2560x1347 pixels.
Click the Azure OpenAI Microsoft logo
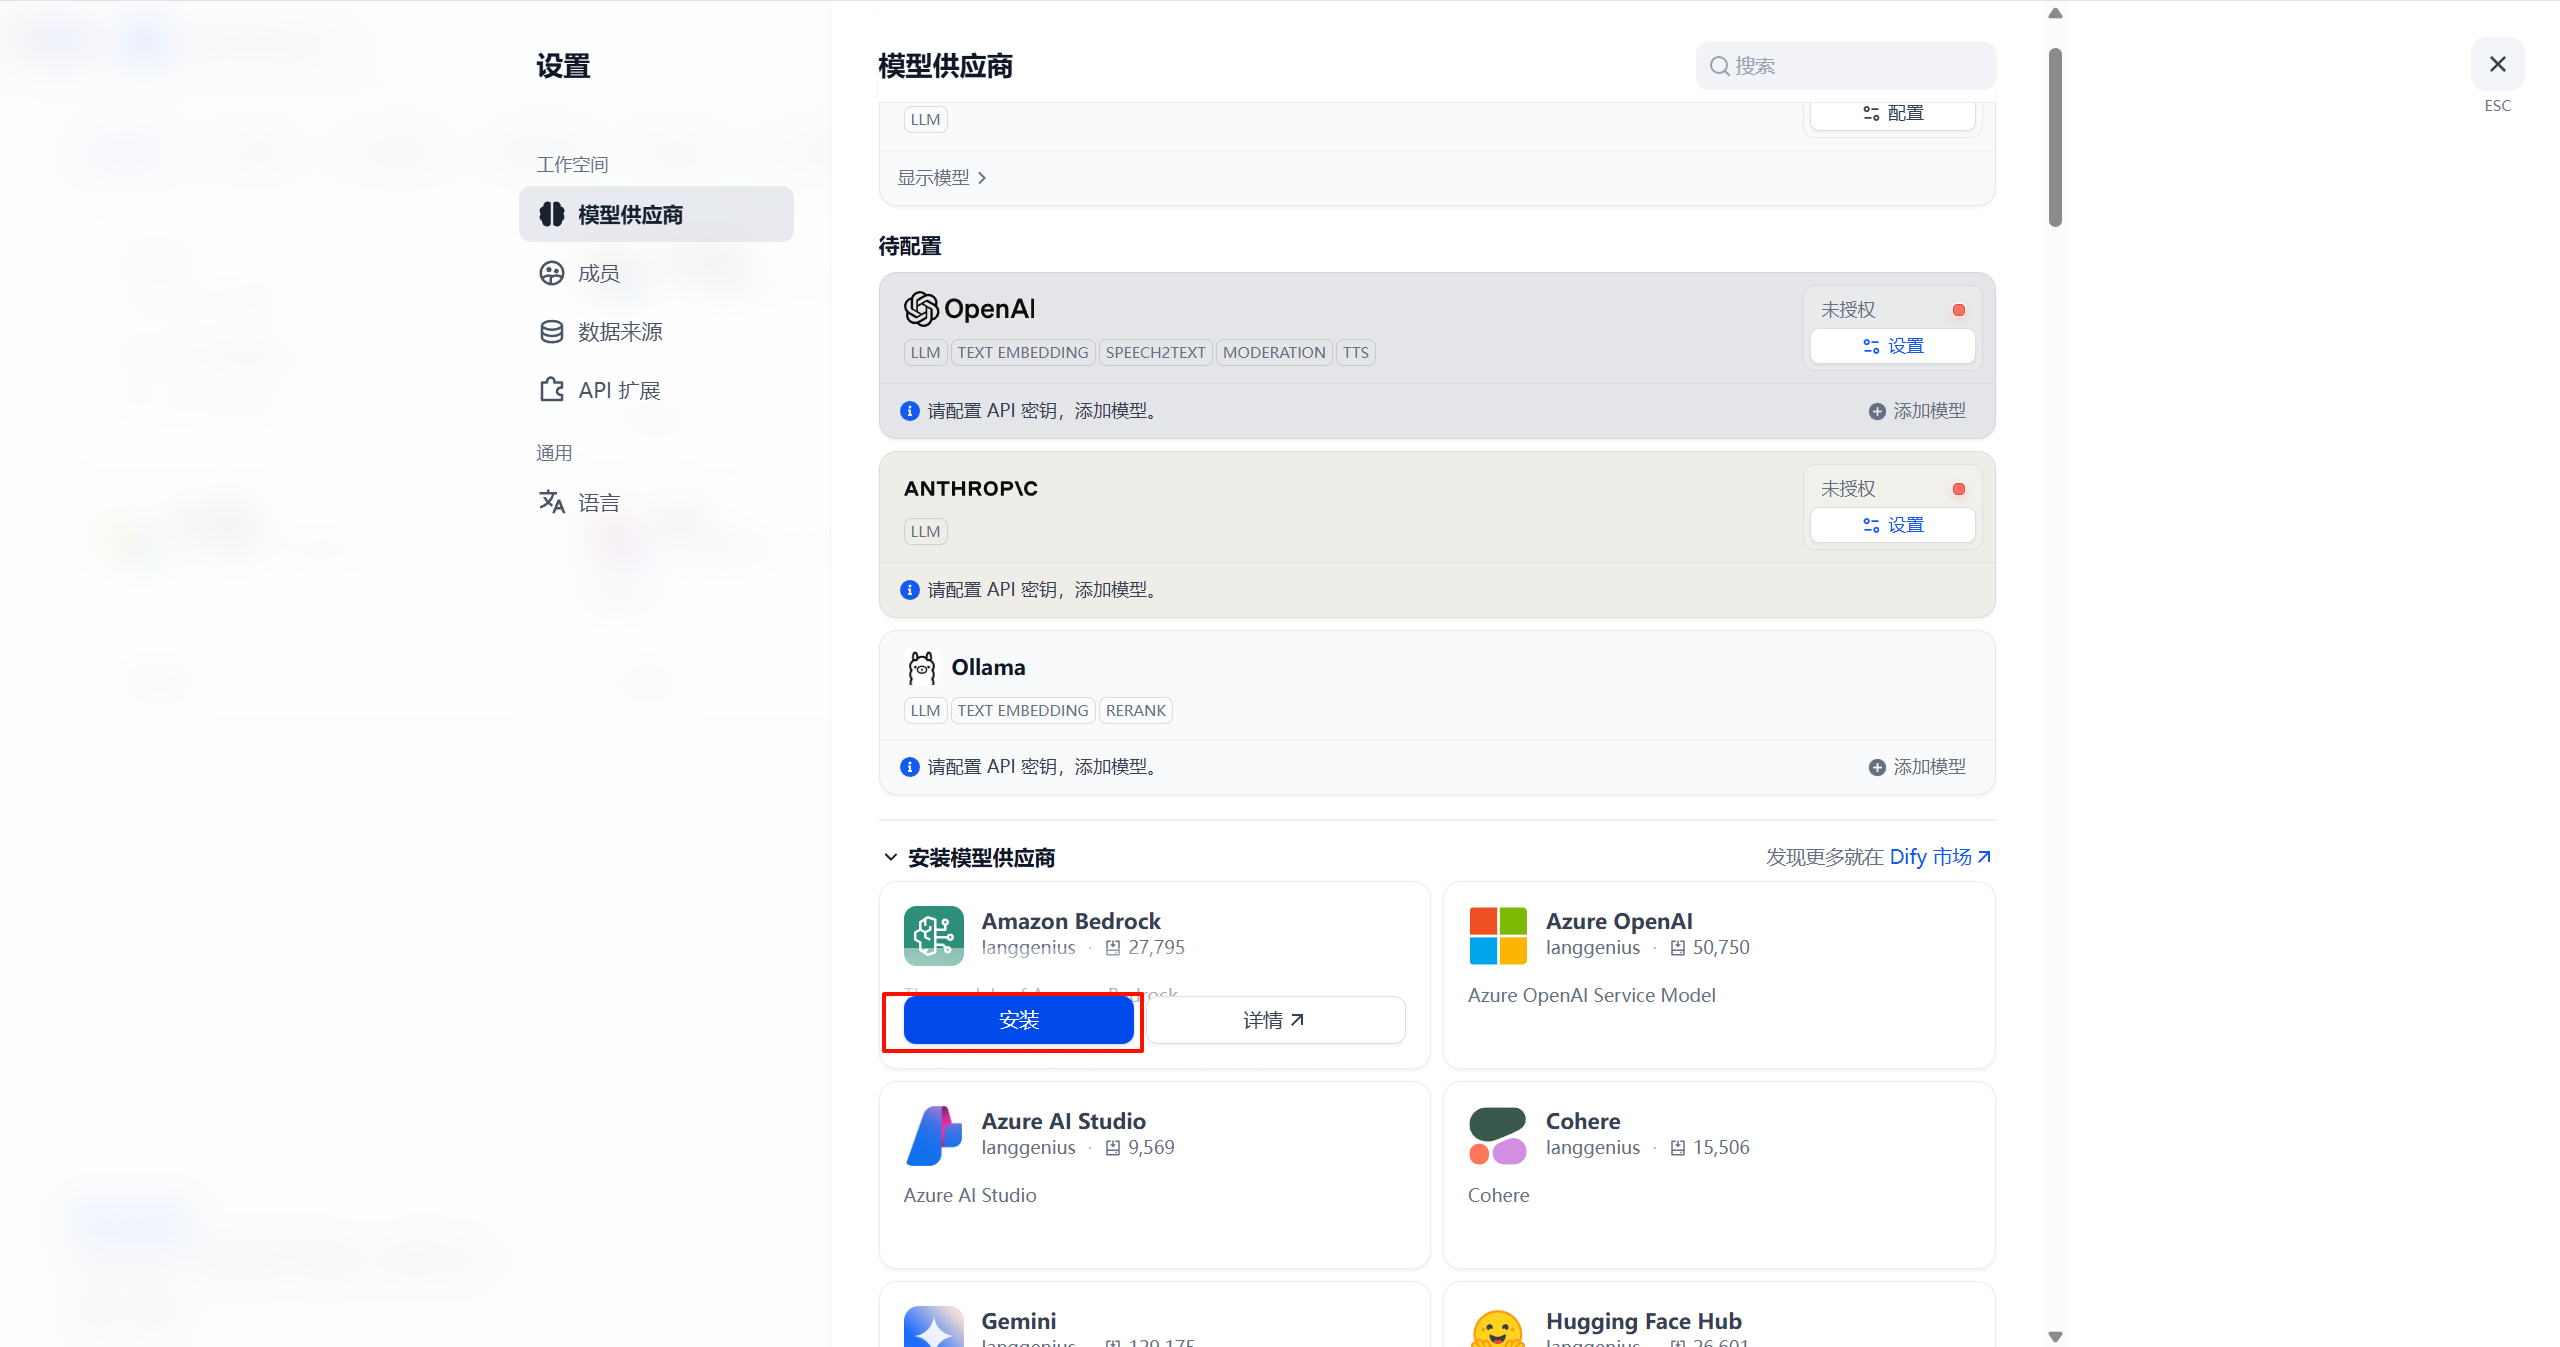[x=1497, y=935]
